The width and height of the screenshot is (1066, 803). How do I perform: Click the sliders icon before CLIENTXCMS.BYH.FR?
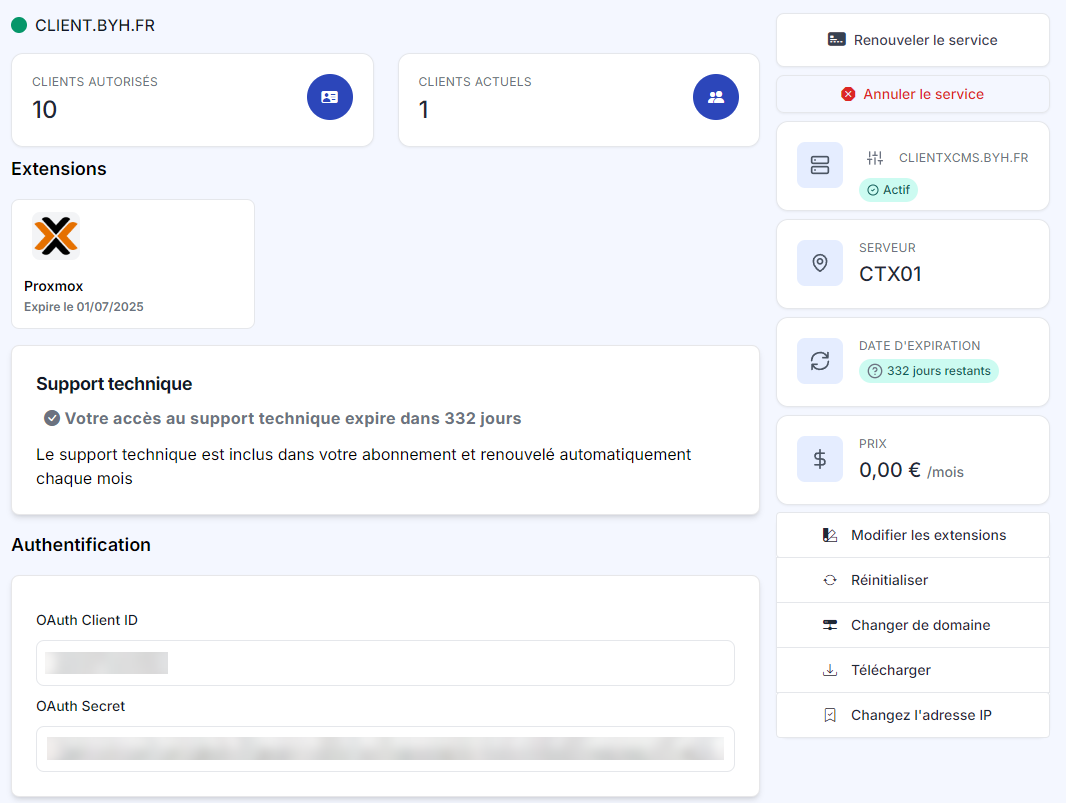point(875,157)
